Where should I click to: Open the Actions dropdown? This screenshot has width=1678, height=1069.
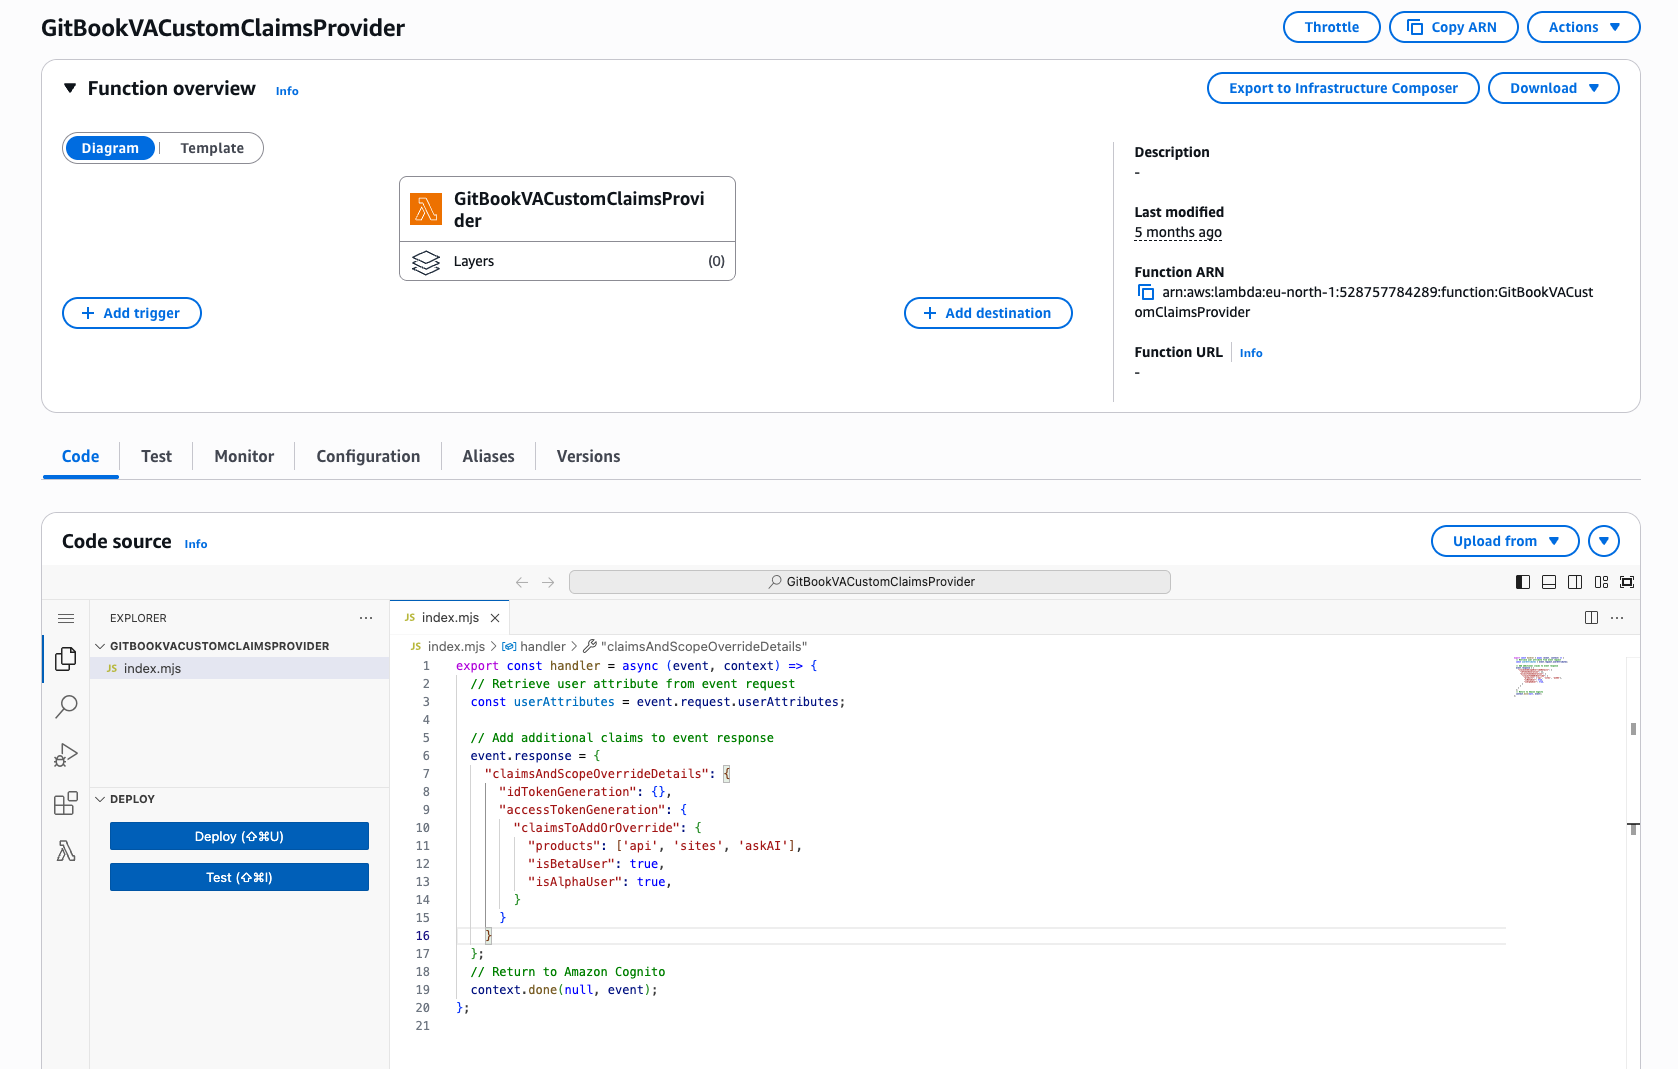point(1583,27)
